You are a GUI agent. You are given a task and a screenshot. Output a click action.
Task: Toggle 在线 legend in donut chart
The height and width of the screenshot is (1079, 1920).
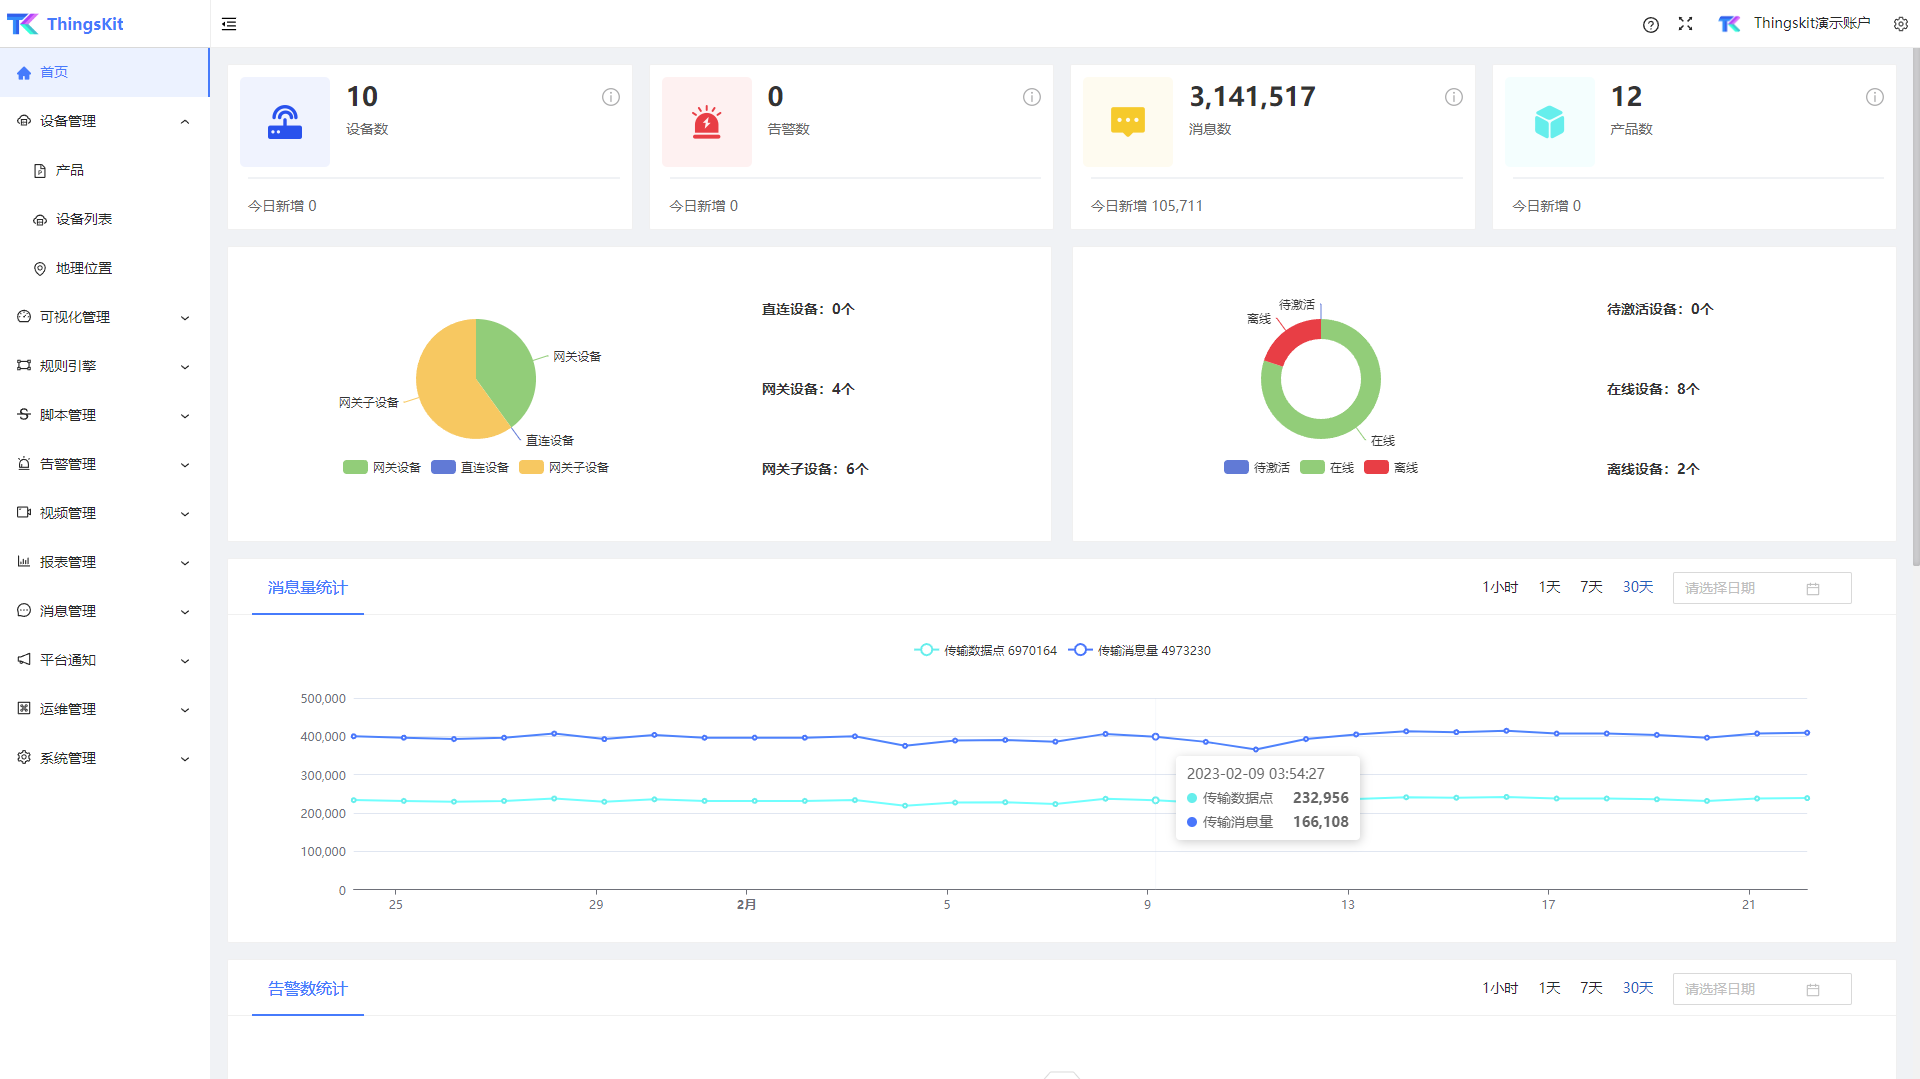1327,467
